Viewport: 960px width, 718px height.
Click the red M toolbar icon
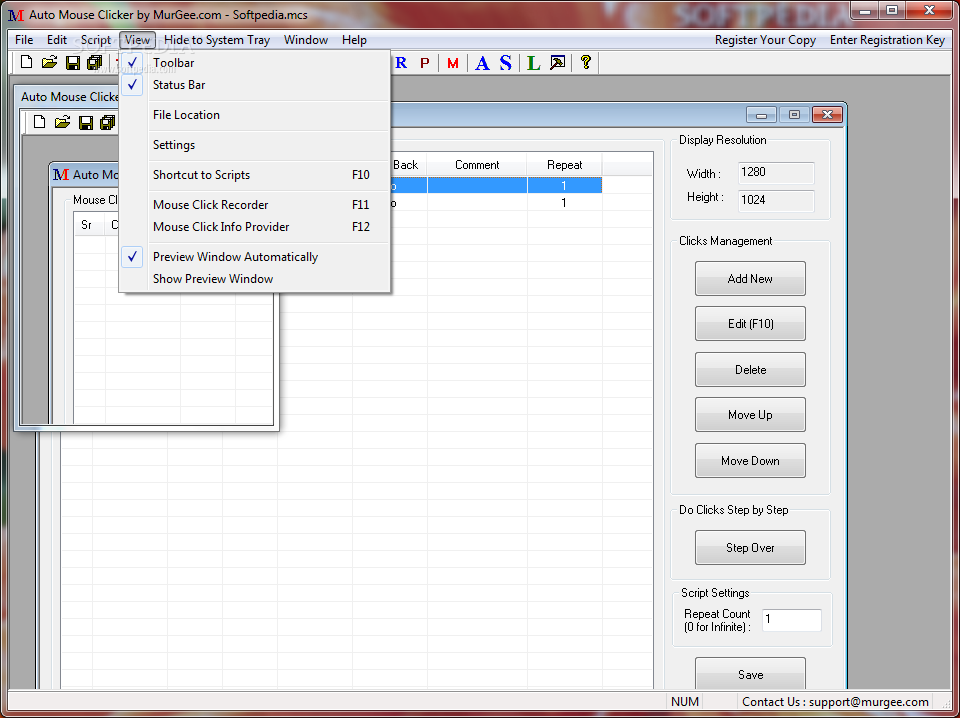click(453, 63)
